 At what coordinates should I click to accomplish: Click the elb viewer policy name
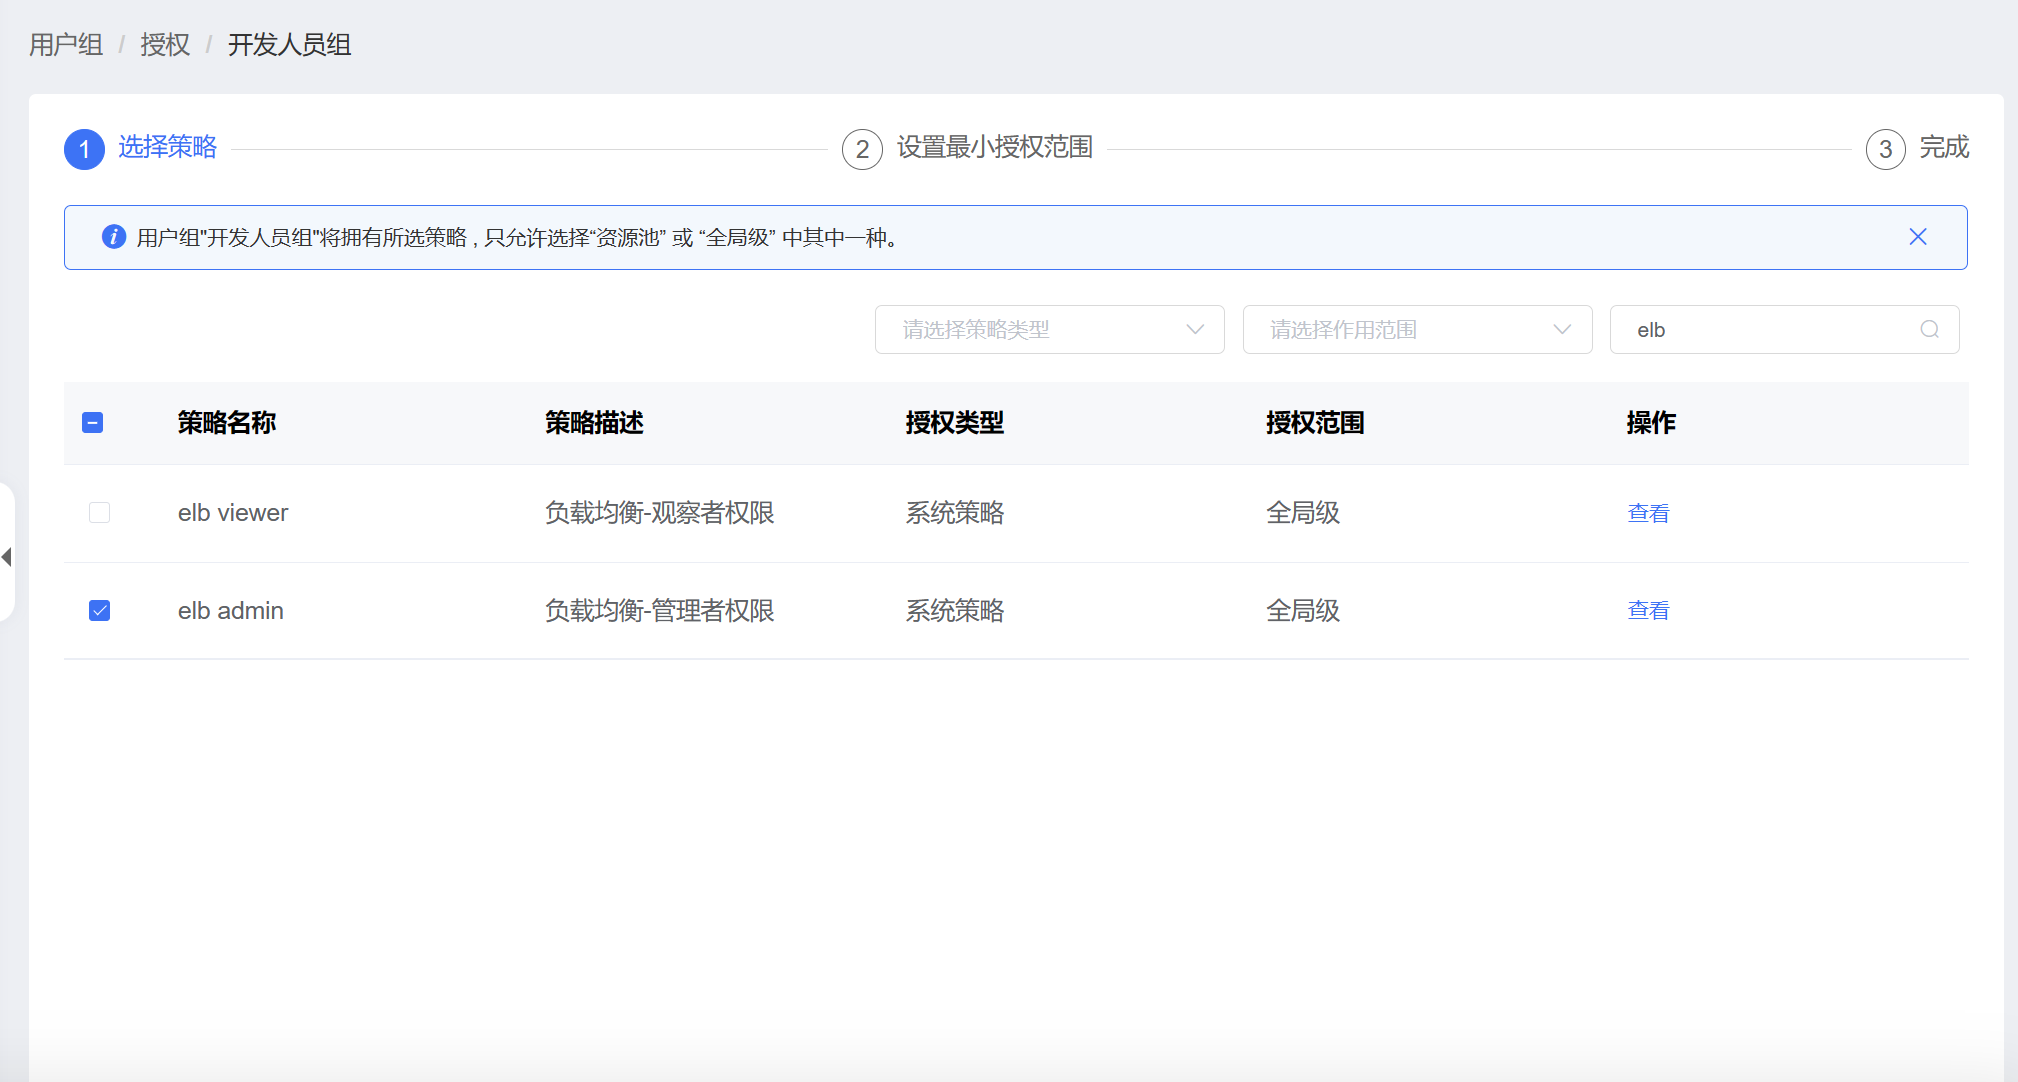[233, 513]
